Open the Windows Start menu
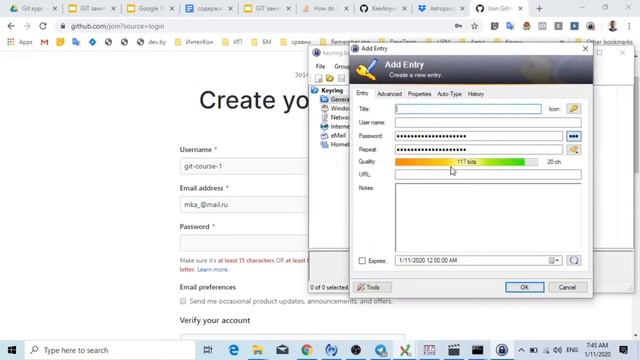This screenshot has width=640, height=360. tap(12, 350)
